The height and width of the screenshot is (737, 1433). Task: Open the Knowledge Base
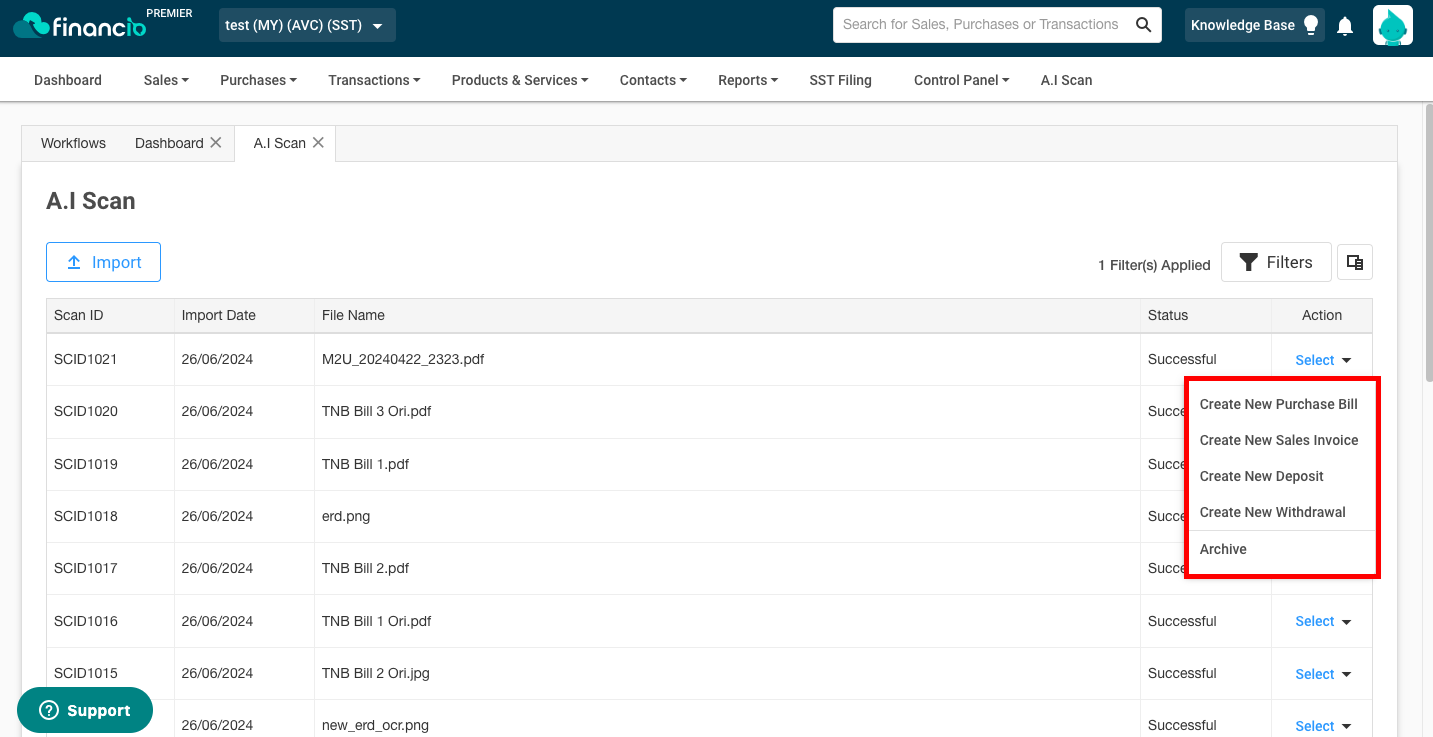coord(1255,25)
